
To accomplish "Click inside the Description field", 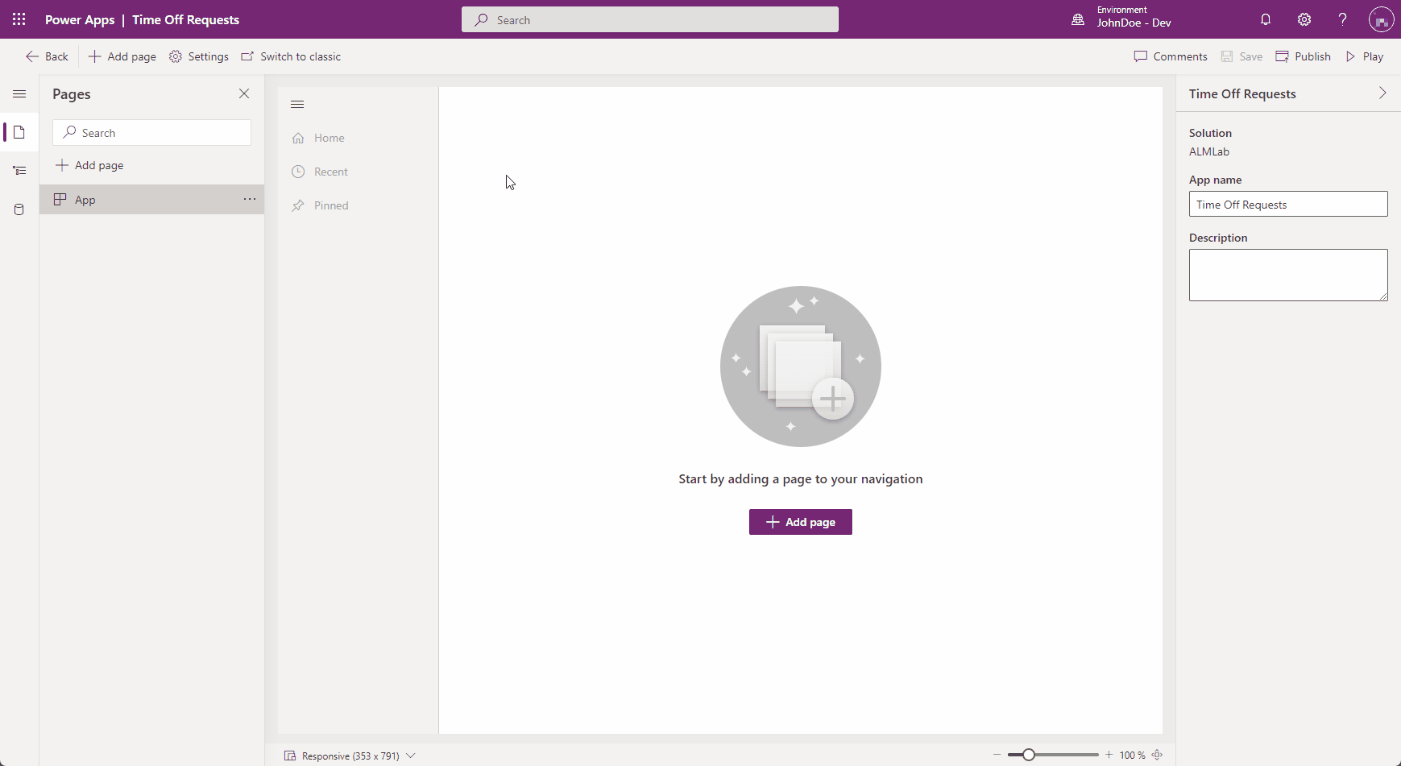I will pyautogui.click(x=1288, y=274).
